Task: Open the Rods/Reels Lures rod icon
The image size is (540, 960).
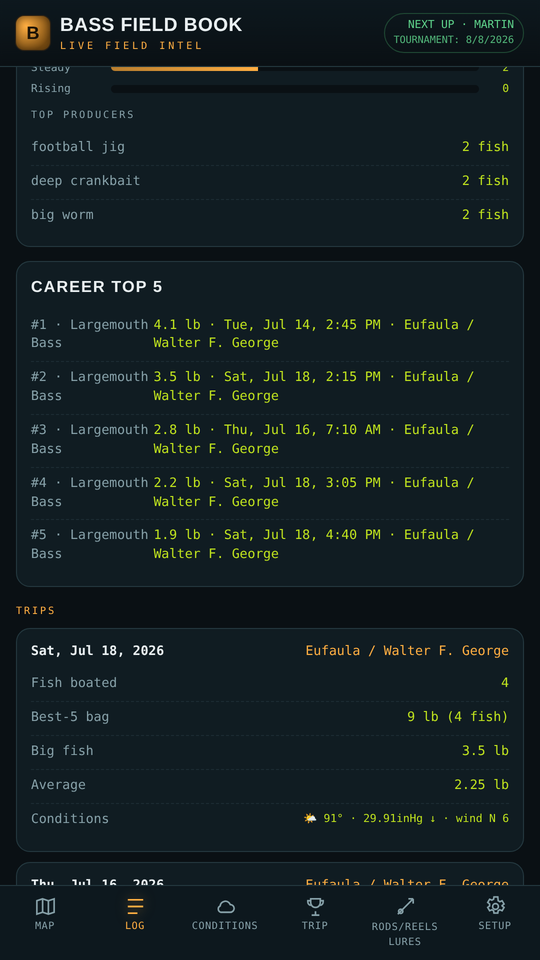Action: coord(405,906)
